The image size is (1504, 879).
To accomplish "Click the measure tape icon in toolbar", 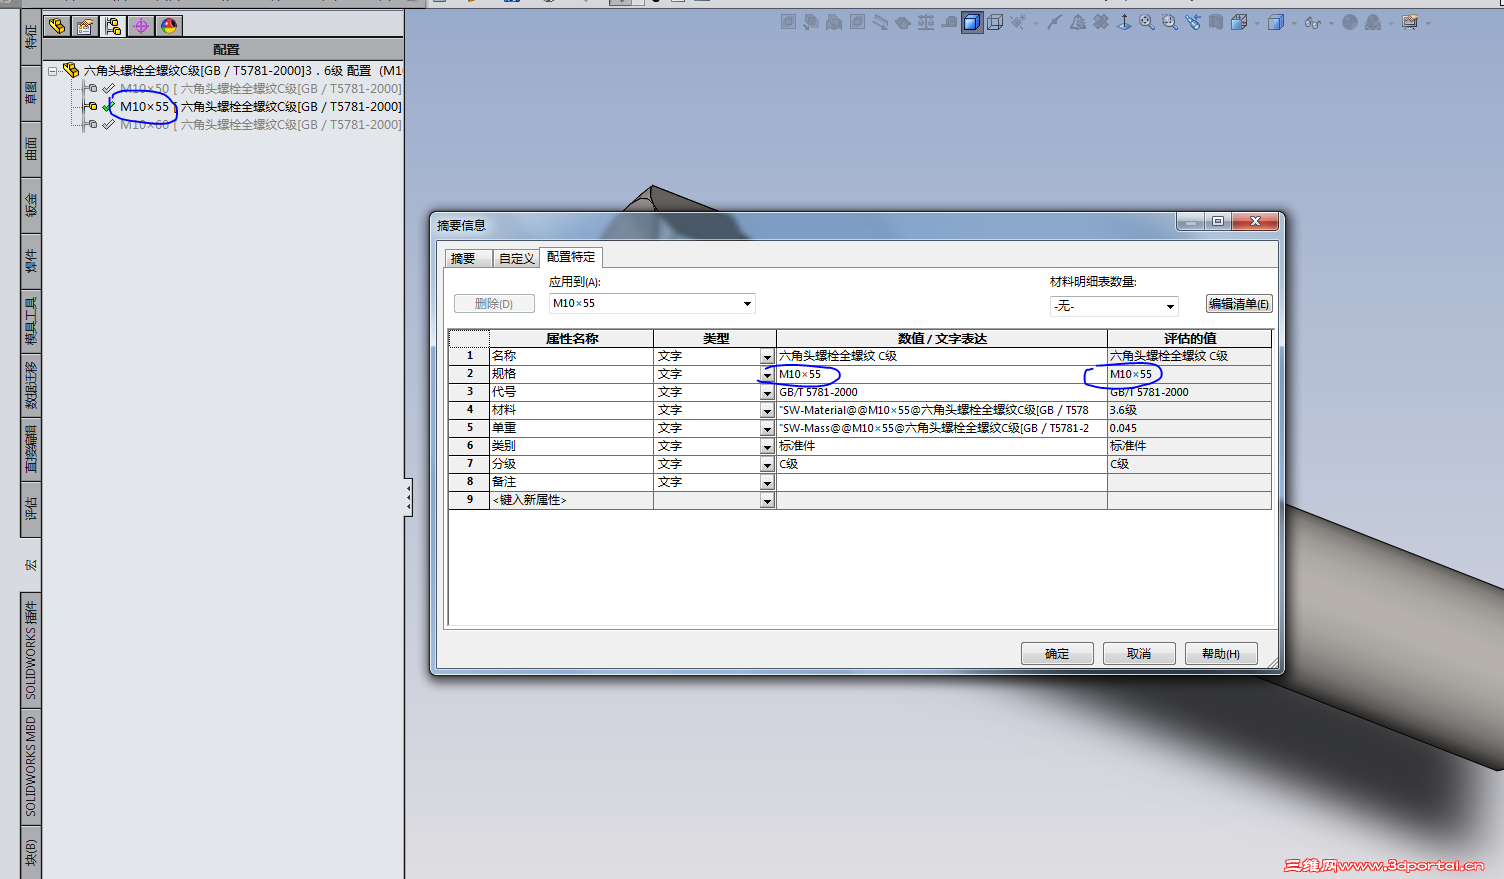I will (949, 22).
